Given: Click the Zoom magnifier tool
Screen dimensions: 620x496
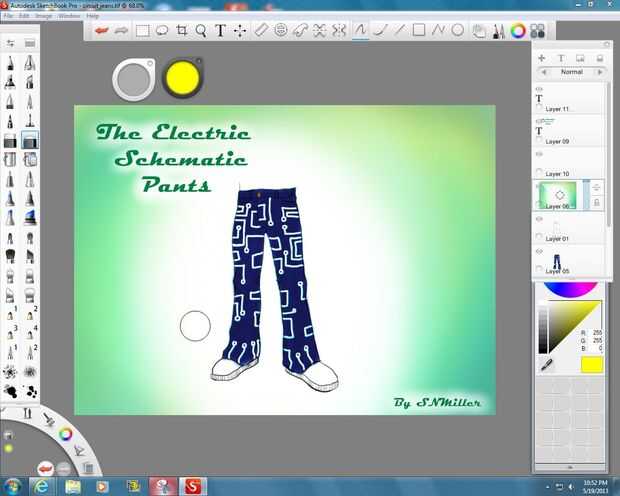Looking at the screenshot, I should point(201,30).
